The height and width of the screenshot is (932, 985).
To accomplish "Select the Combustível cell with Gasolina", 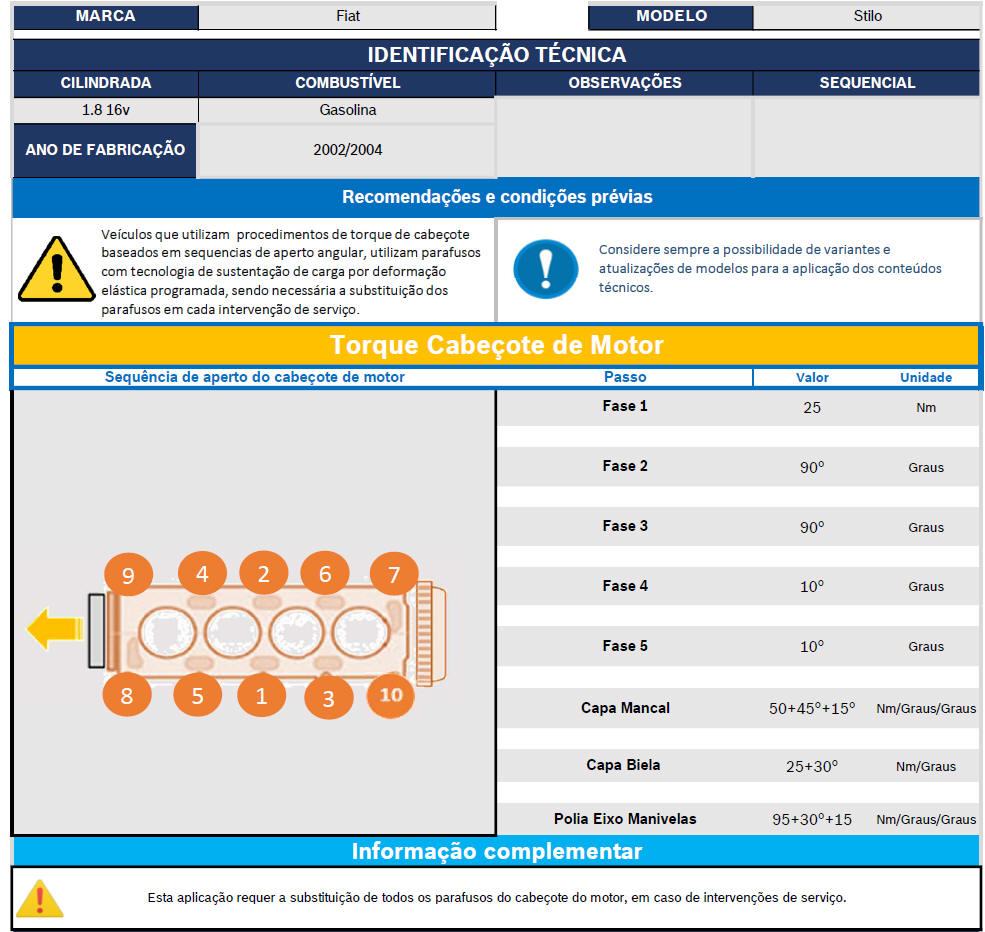I will tap(347, 110).
